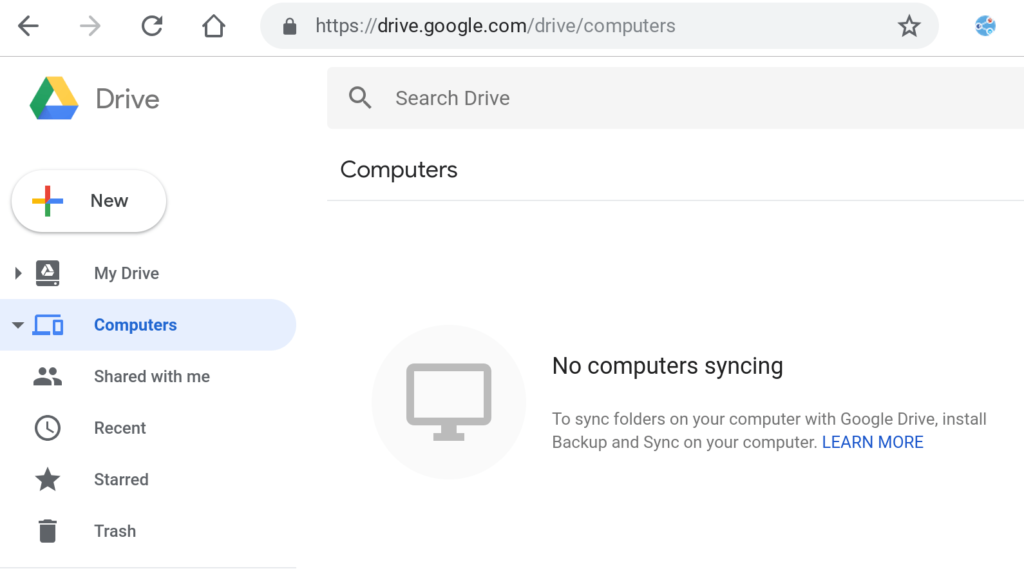Click the browser forward arrow

coord(90,26)
